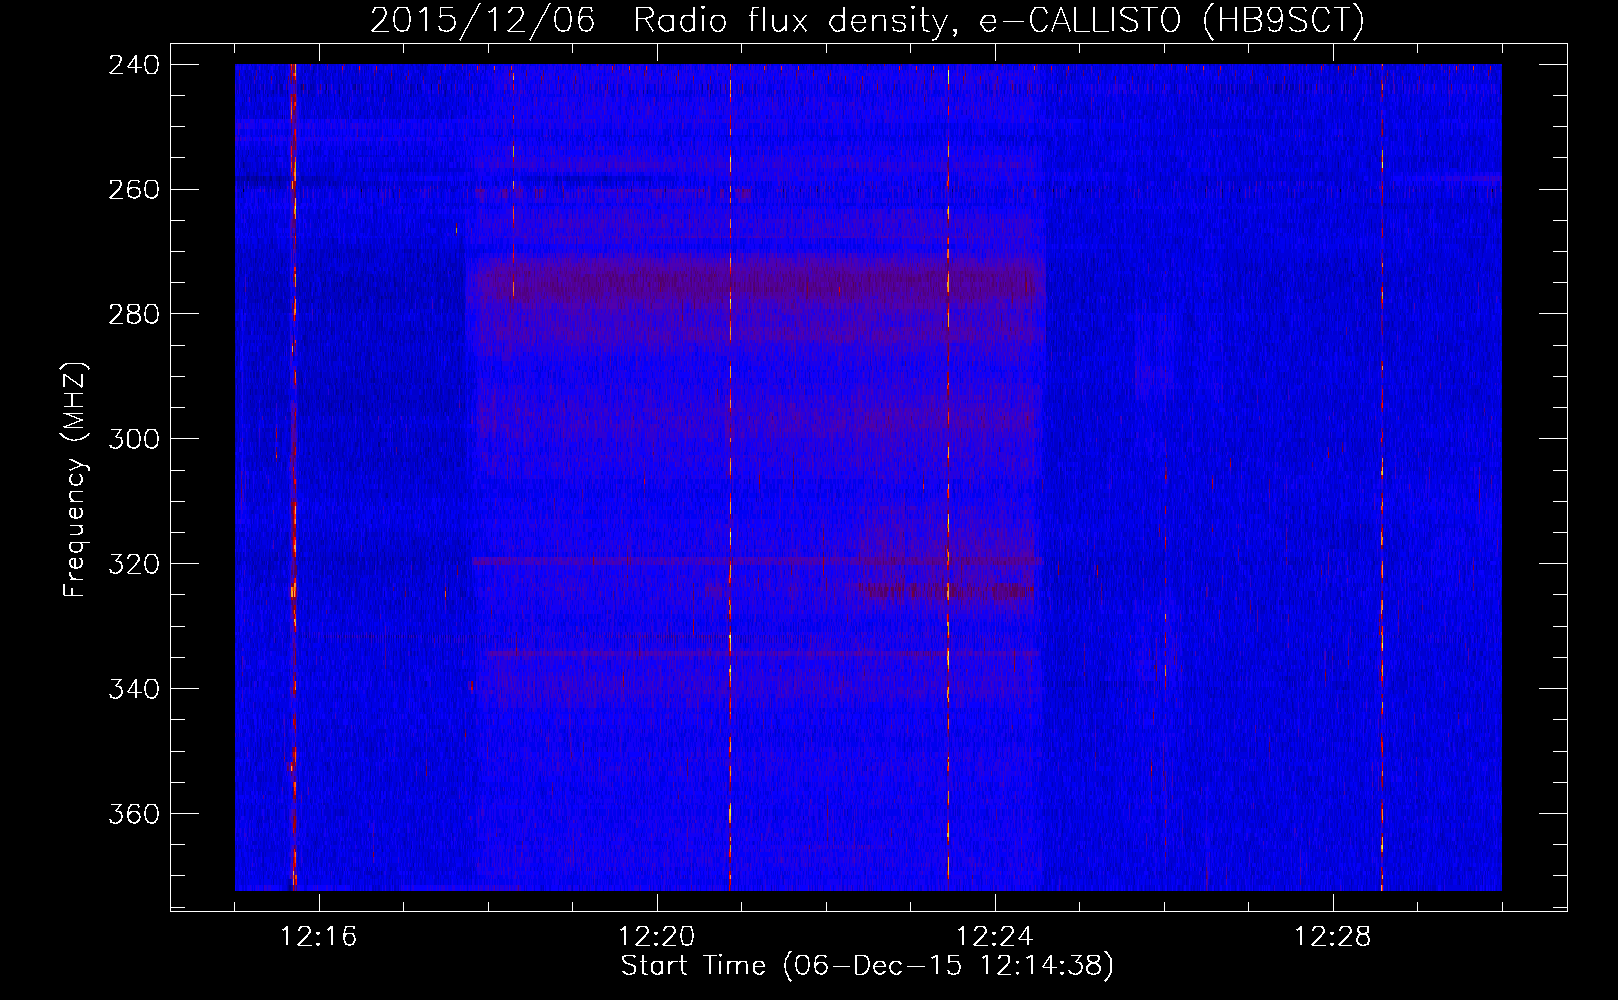Click the 12:28 time tick label

(1333, 937)
